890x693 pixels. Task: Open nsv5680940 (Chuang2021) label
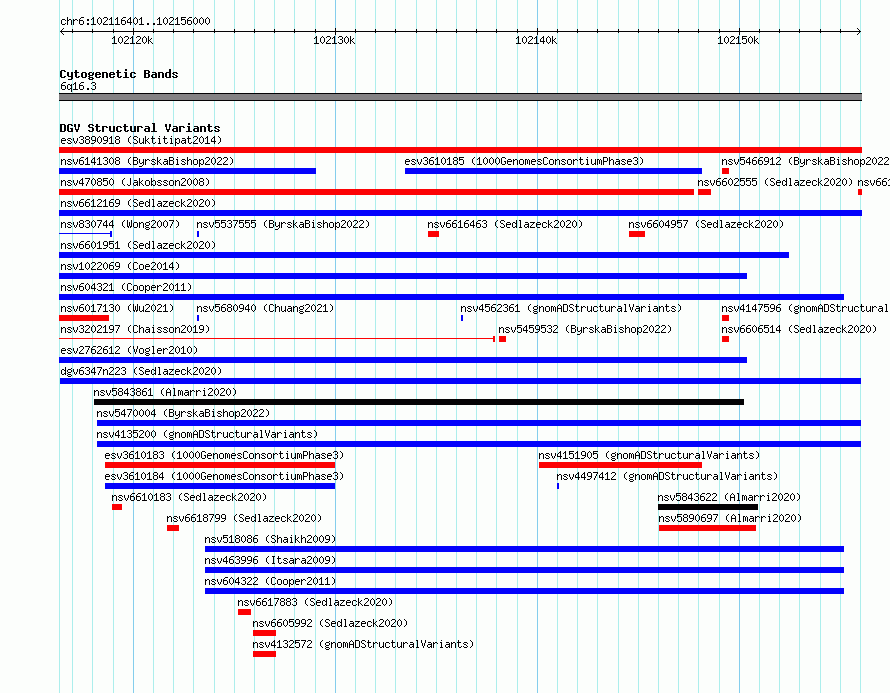[x=265, y=308]
